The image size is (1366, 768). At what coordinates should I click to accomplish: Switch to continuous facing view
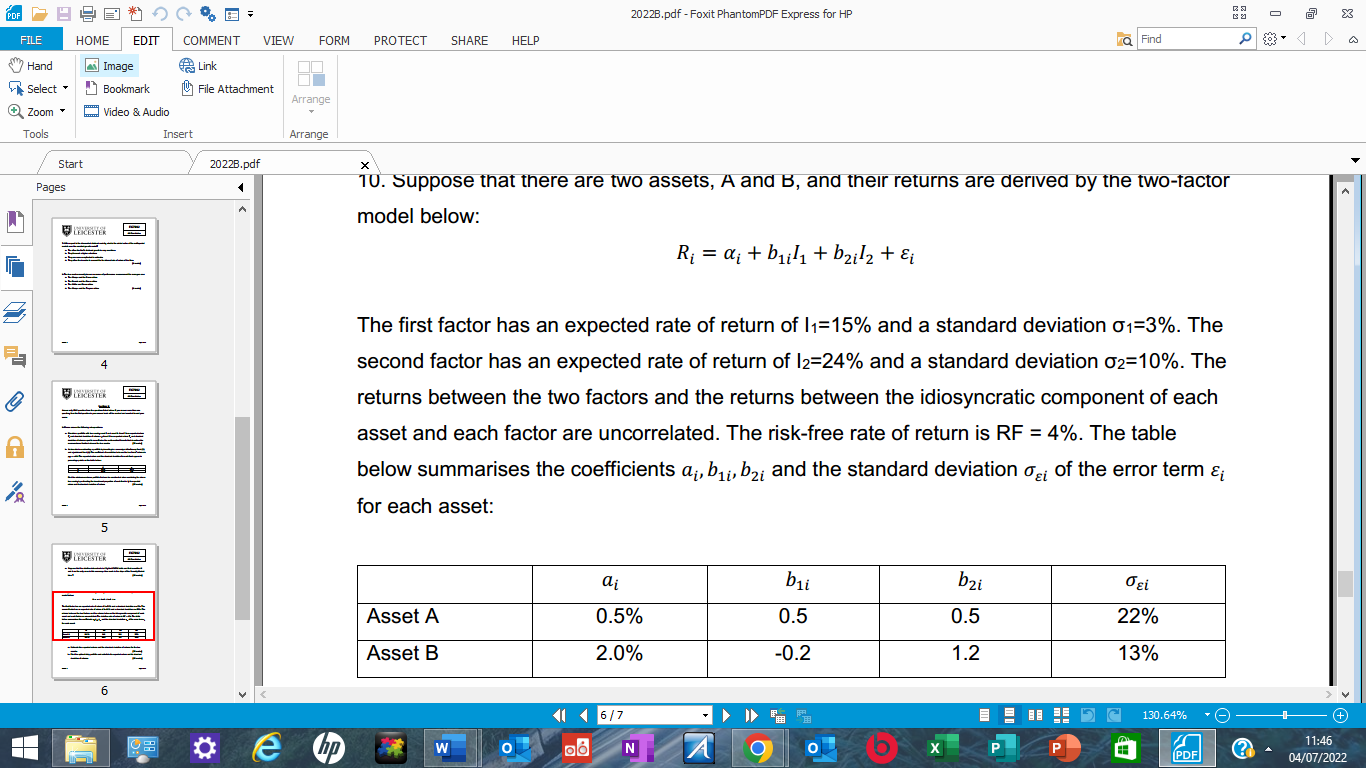click(1061, 715)
